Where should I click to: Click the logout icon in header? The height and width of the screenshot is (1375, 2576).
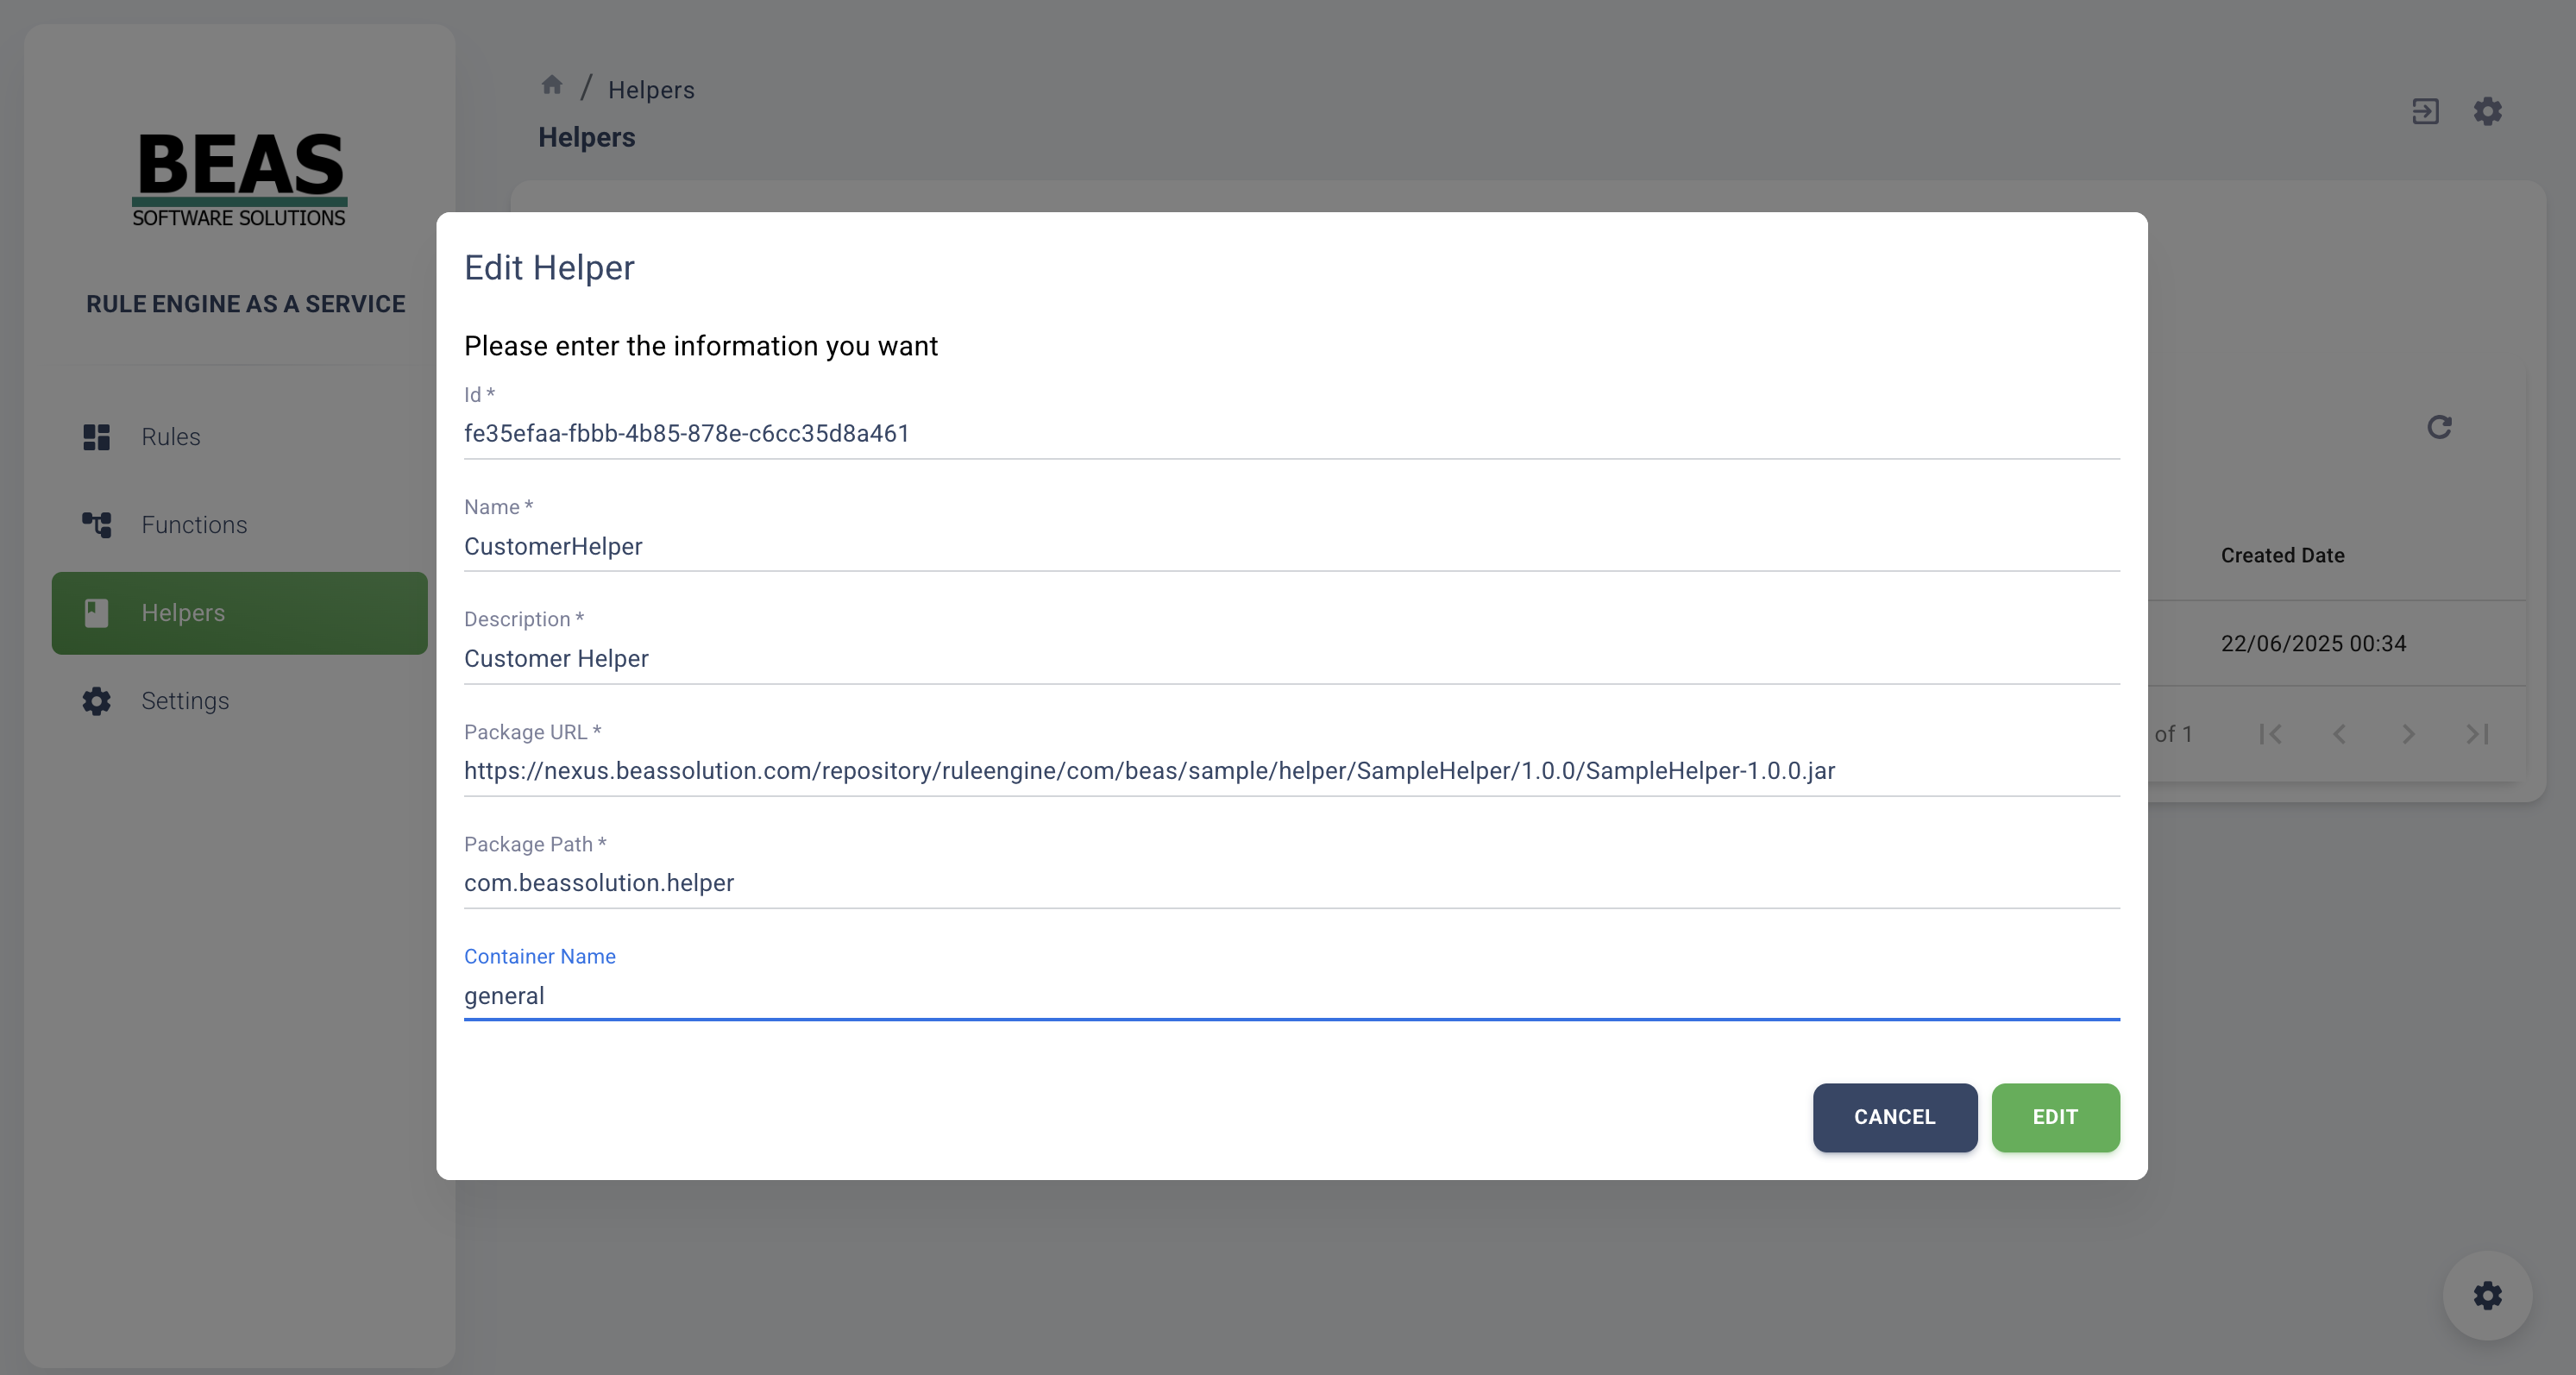click(2425, 111)
